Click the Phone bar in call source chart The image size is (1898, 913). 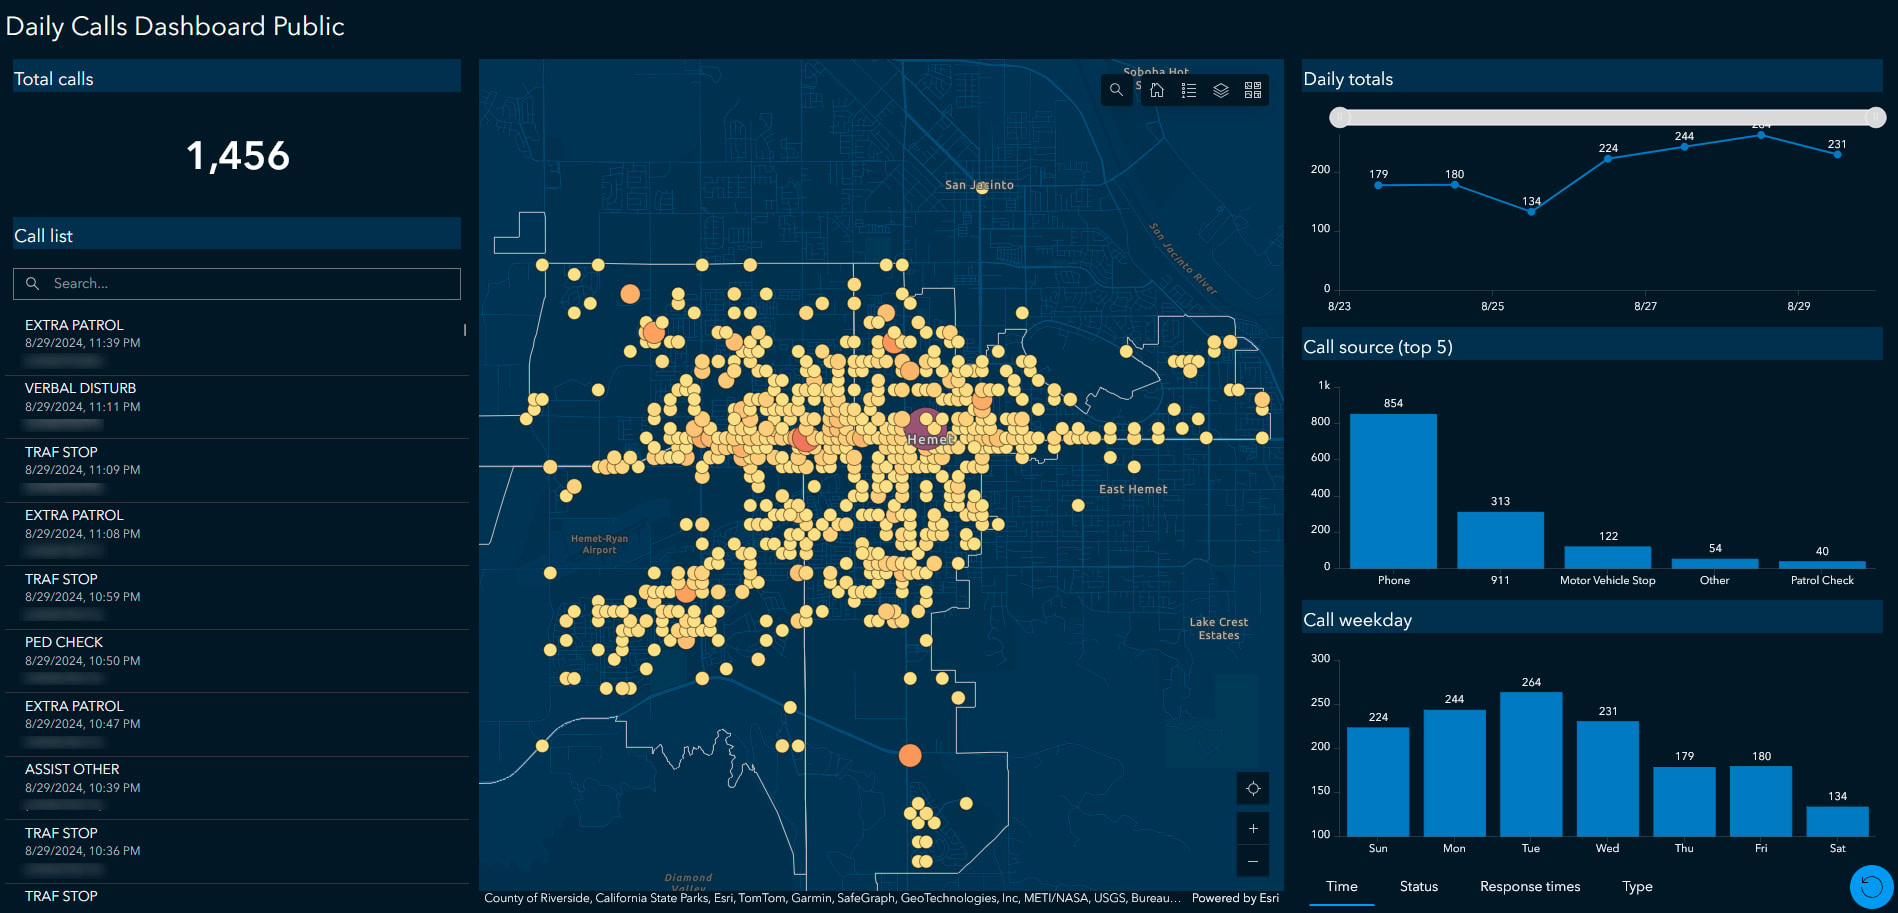1393,491
